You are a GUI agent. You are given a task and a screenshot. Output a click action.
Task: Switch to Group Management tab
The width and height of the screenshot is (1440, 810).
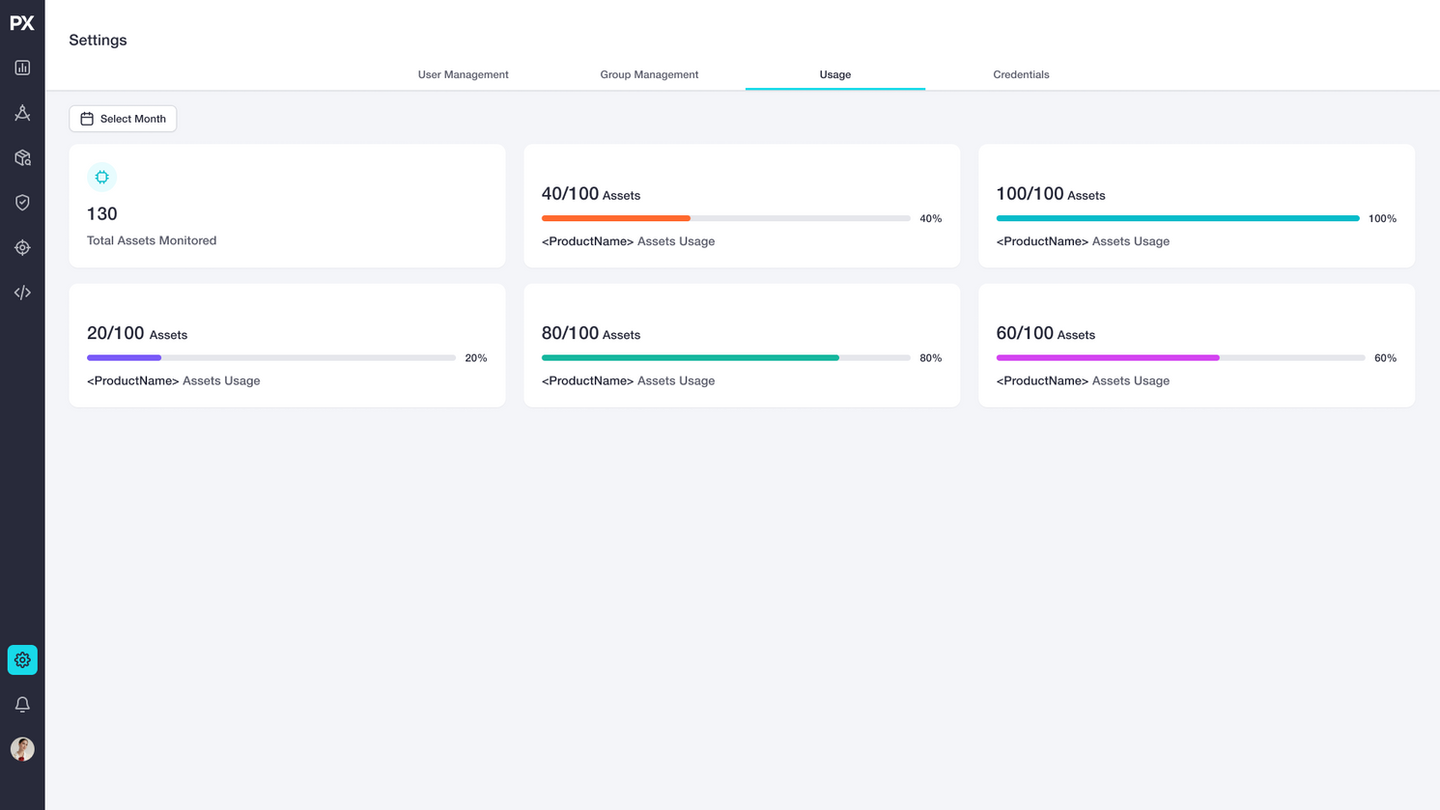(649, 75)
